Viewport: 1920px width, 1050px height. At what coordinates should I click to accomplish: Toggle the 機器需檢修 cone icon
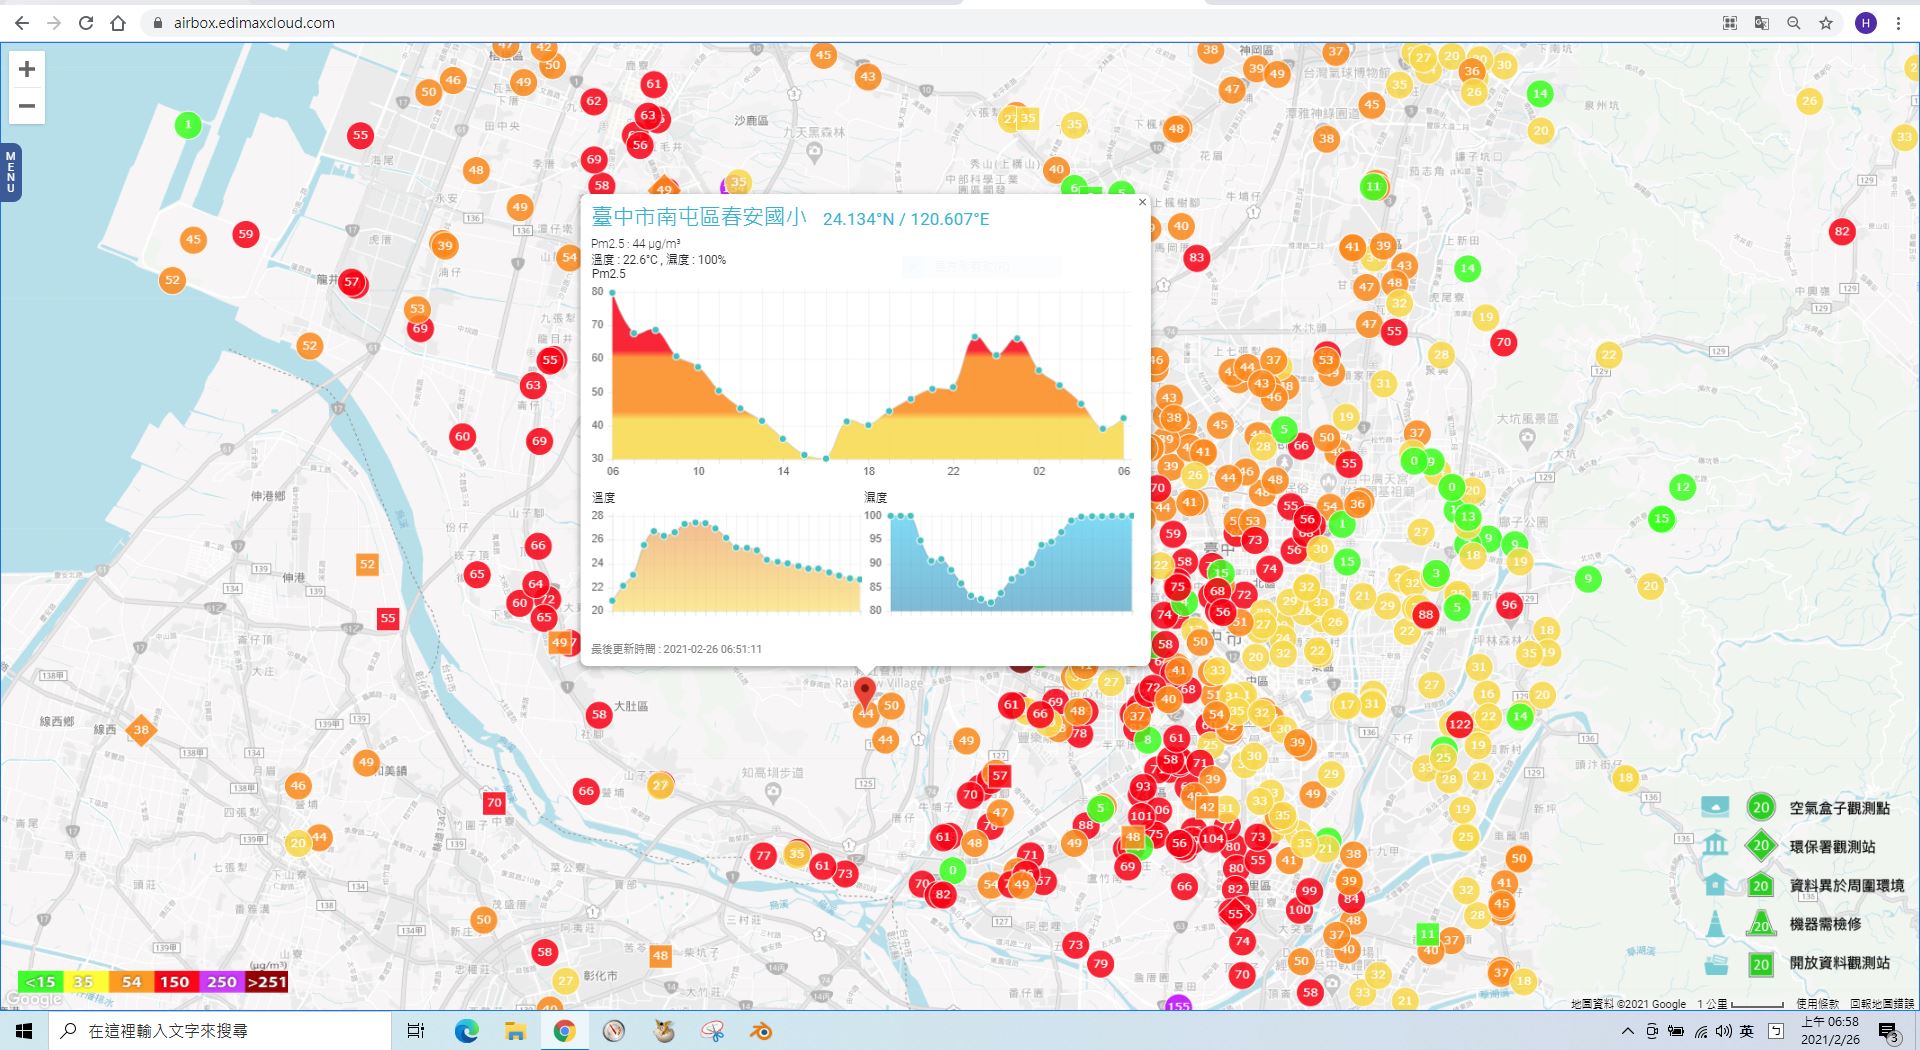(1715, 924)
